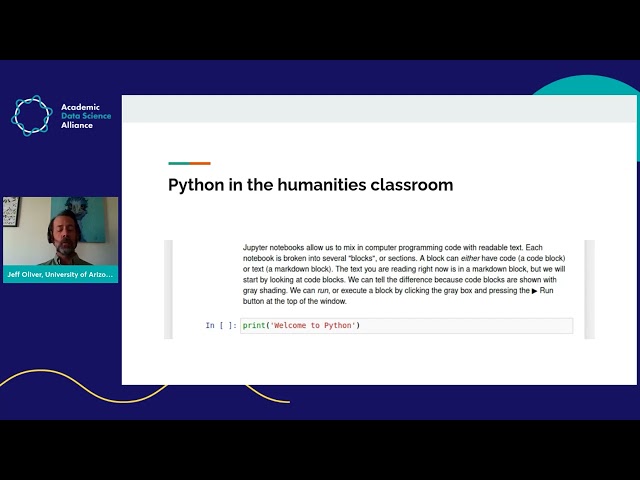Click the Jupyter notebooks markdown paragraph

click(404, 274)
